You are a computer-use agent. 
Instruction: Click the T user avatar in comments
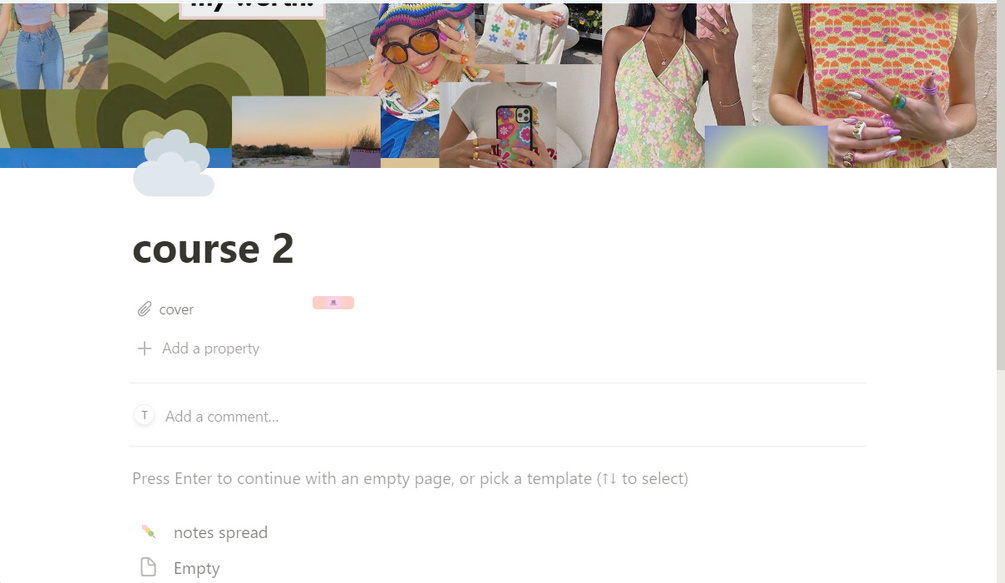[144, 416]
